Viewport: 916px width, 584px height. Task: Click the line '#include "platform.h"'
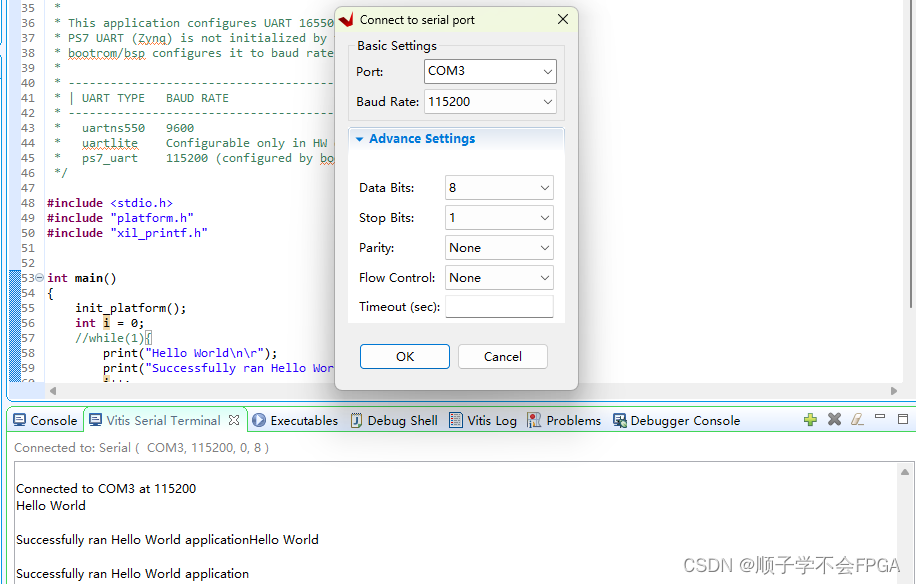(120, 218)
